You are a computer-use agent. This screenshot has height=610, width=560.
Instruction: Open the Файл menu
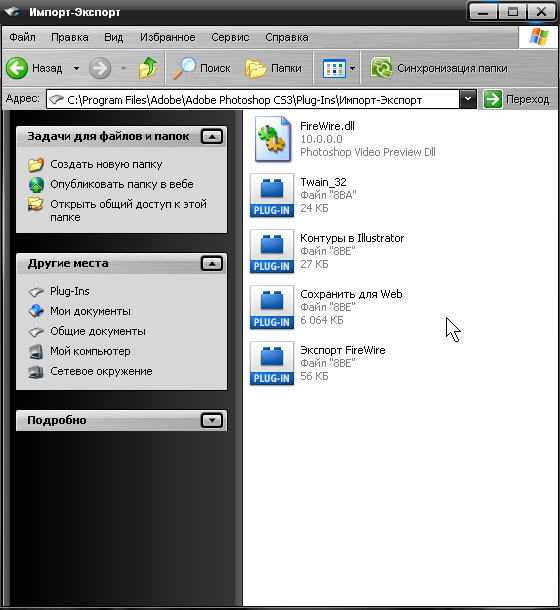[22, 37]
